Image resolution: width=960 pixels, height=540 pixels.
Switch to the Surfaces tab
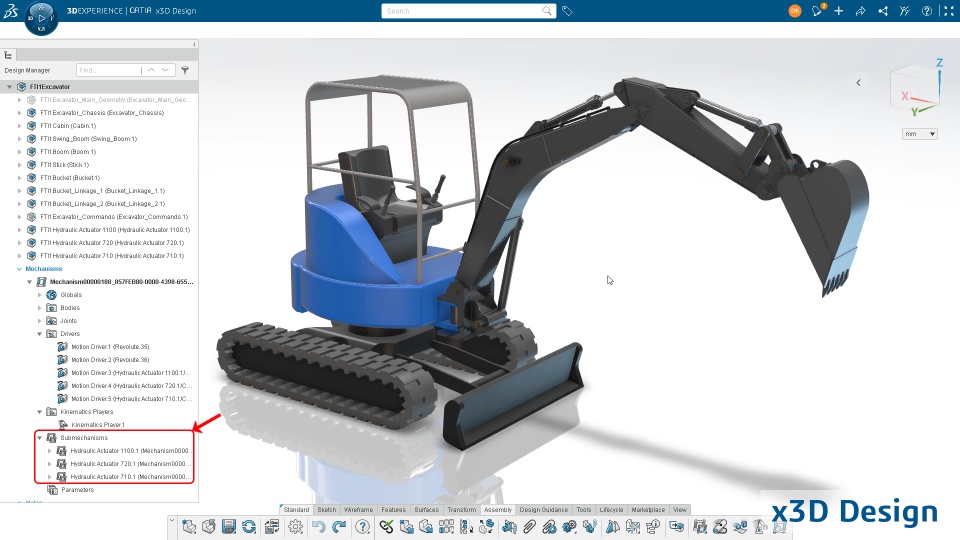[x=426, y=509]
